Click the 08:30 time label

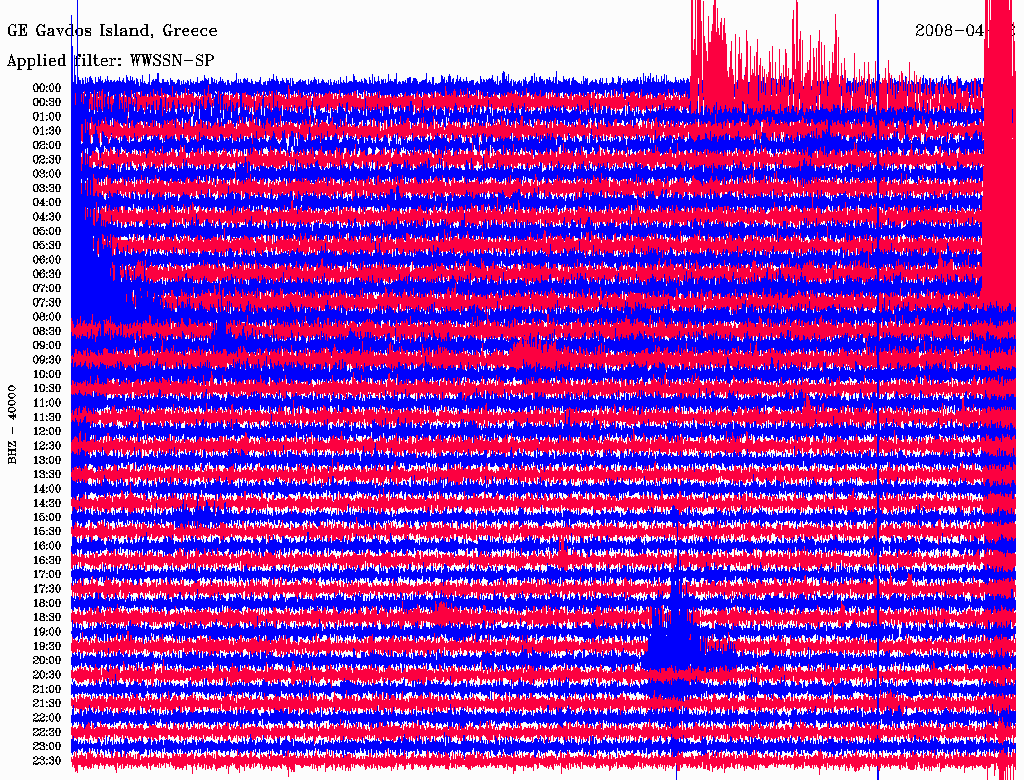46,331
